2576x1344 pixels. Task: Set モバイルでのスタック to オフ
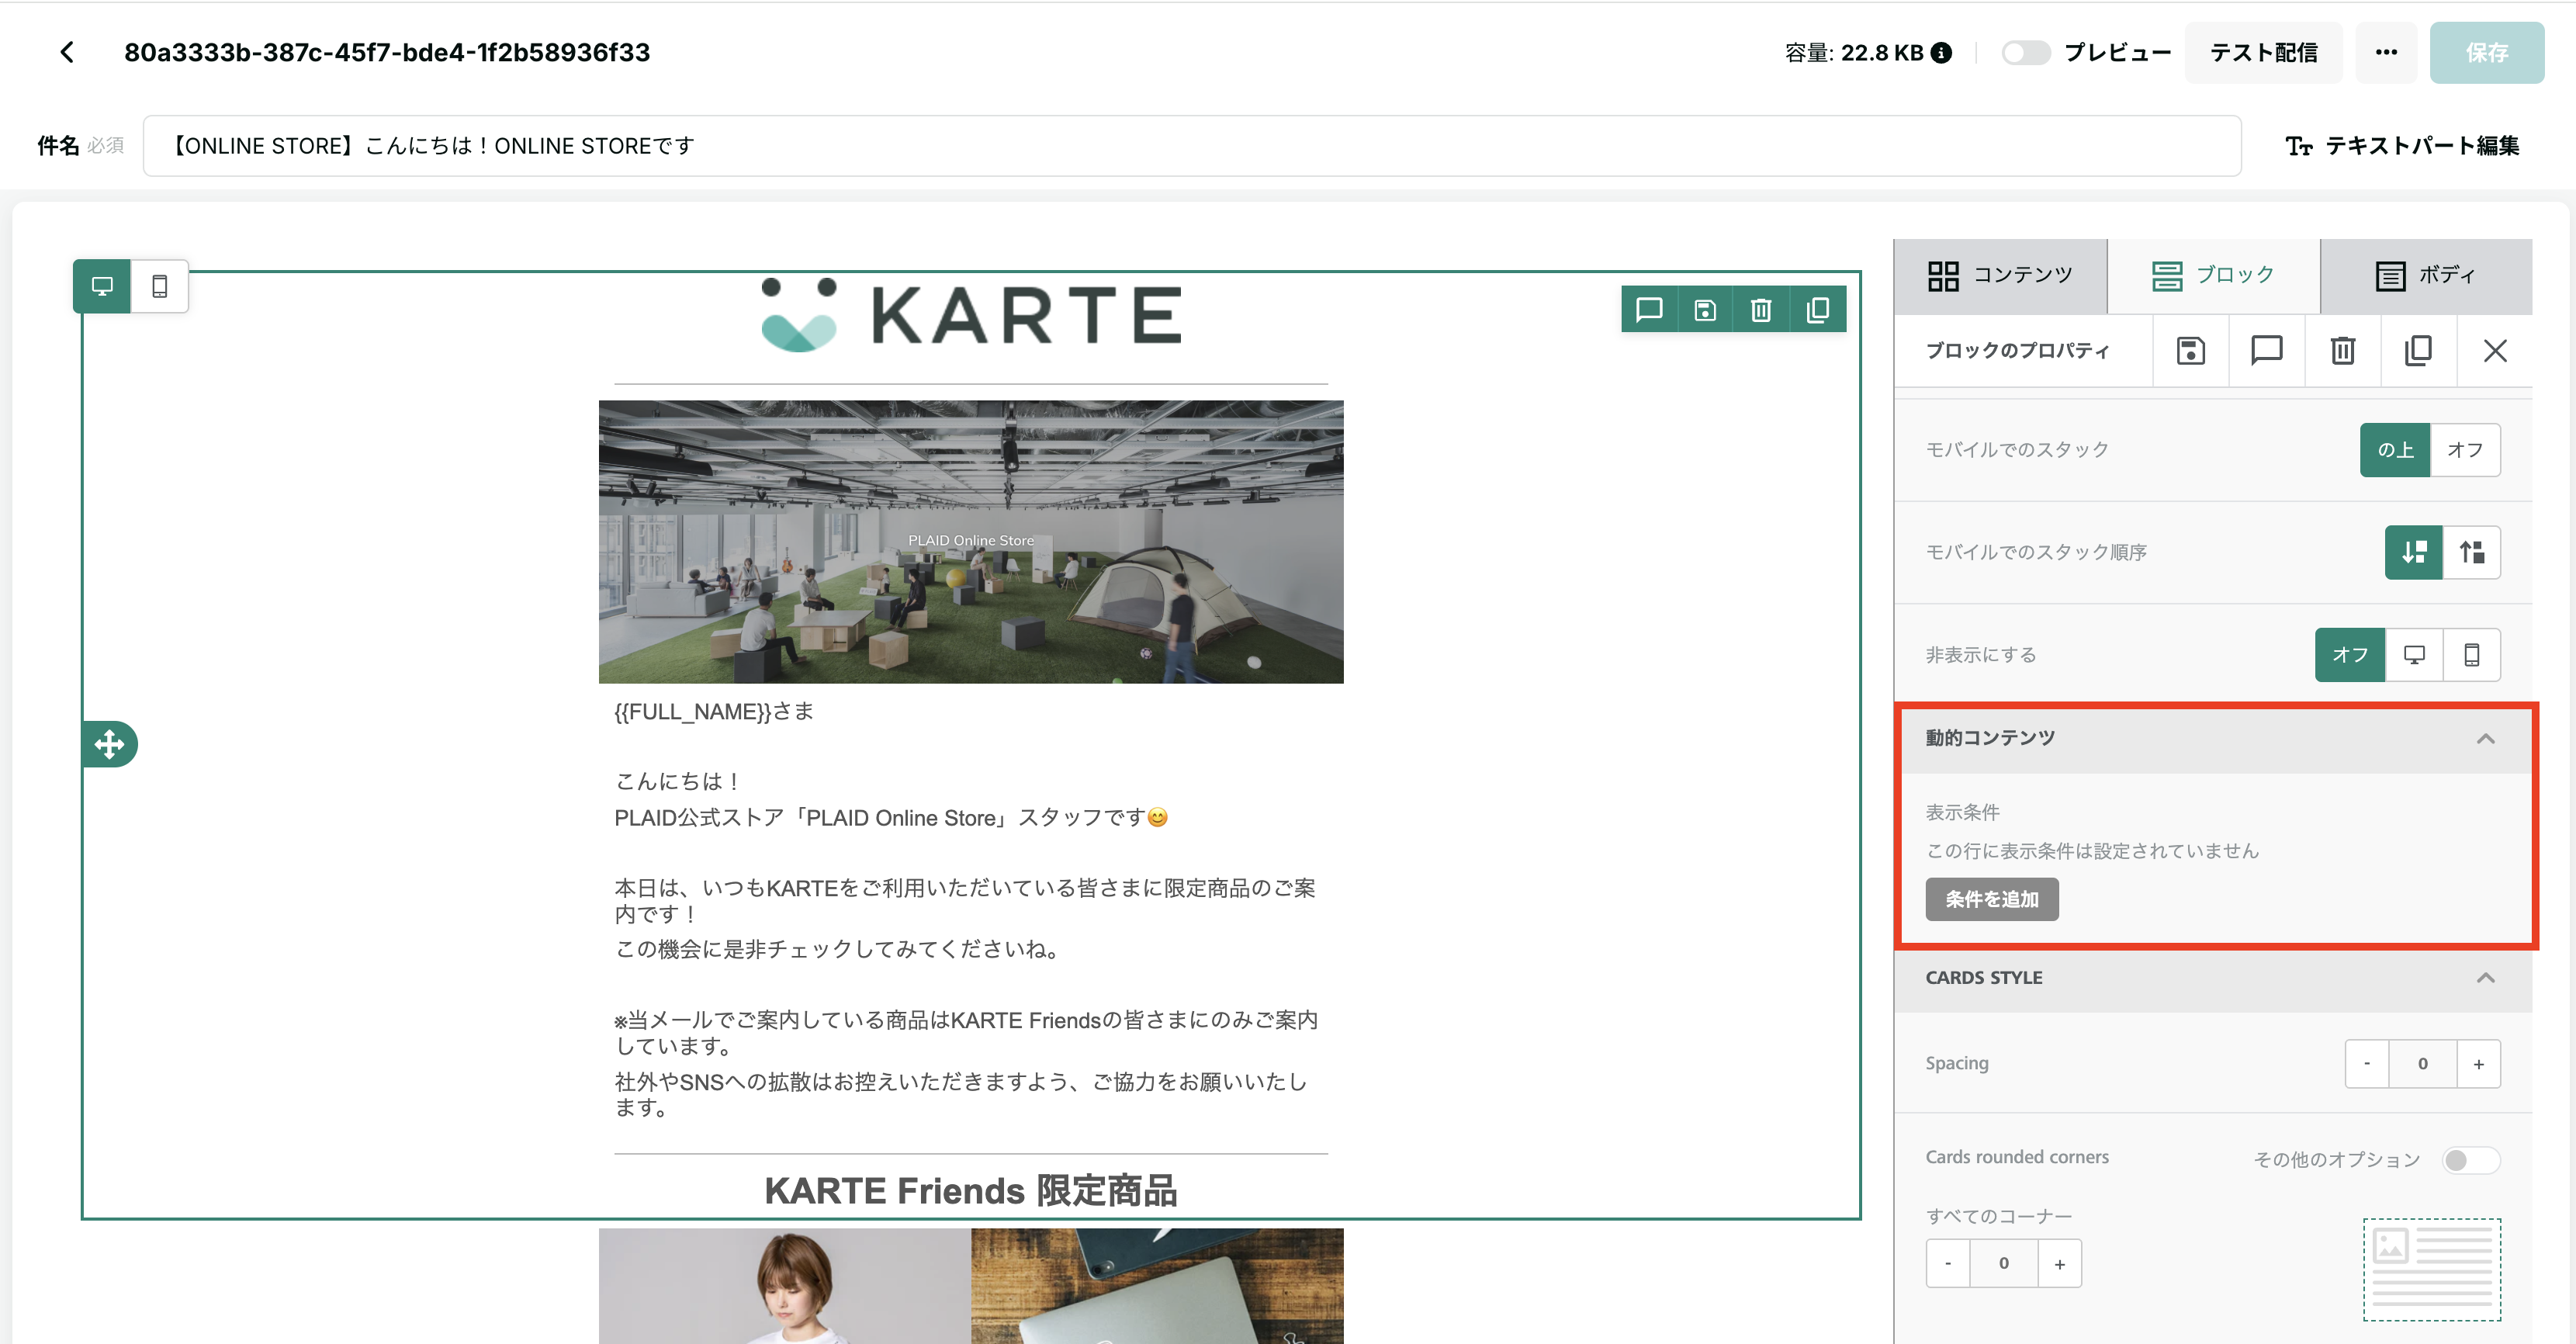[2464, 450]
